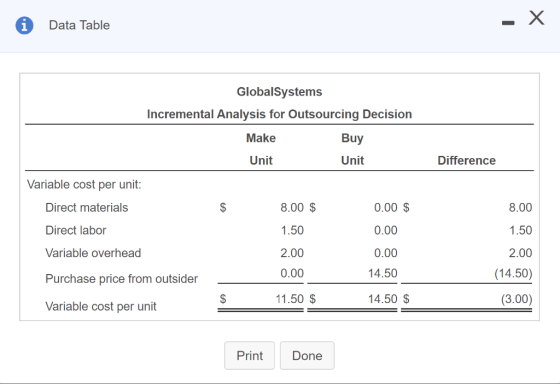Image resolution: width=560 pixels, height=384 pixels.
Task: Click Difference value (14.50)
Action: point(513,273)
